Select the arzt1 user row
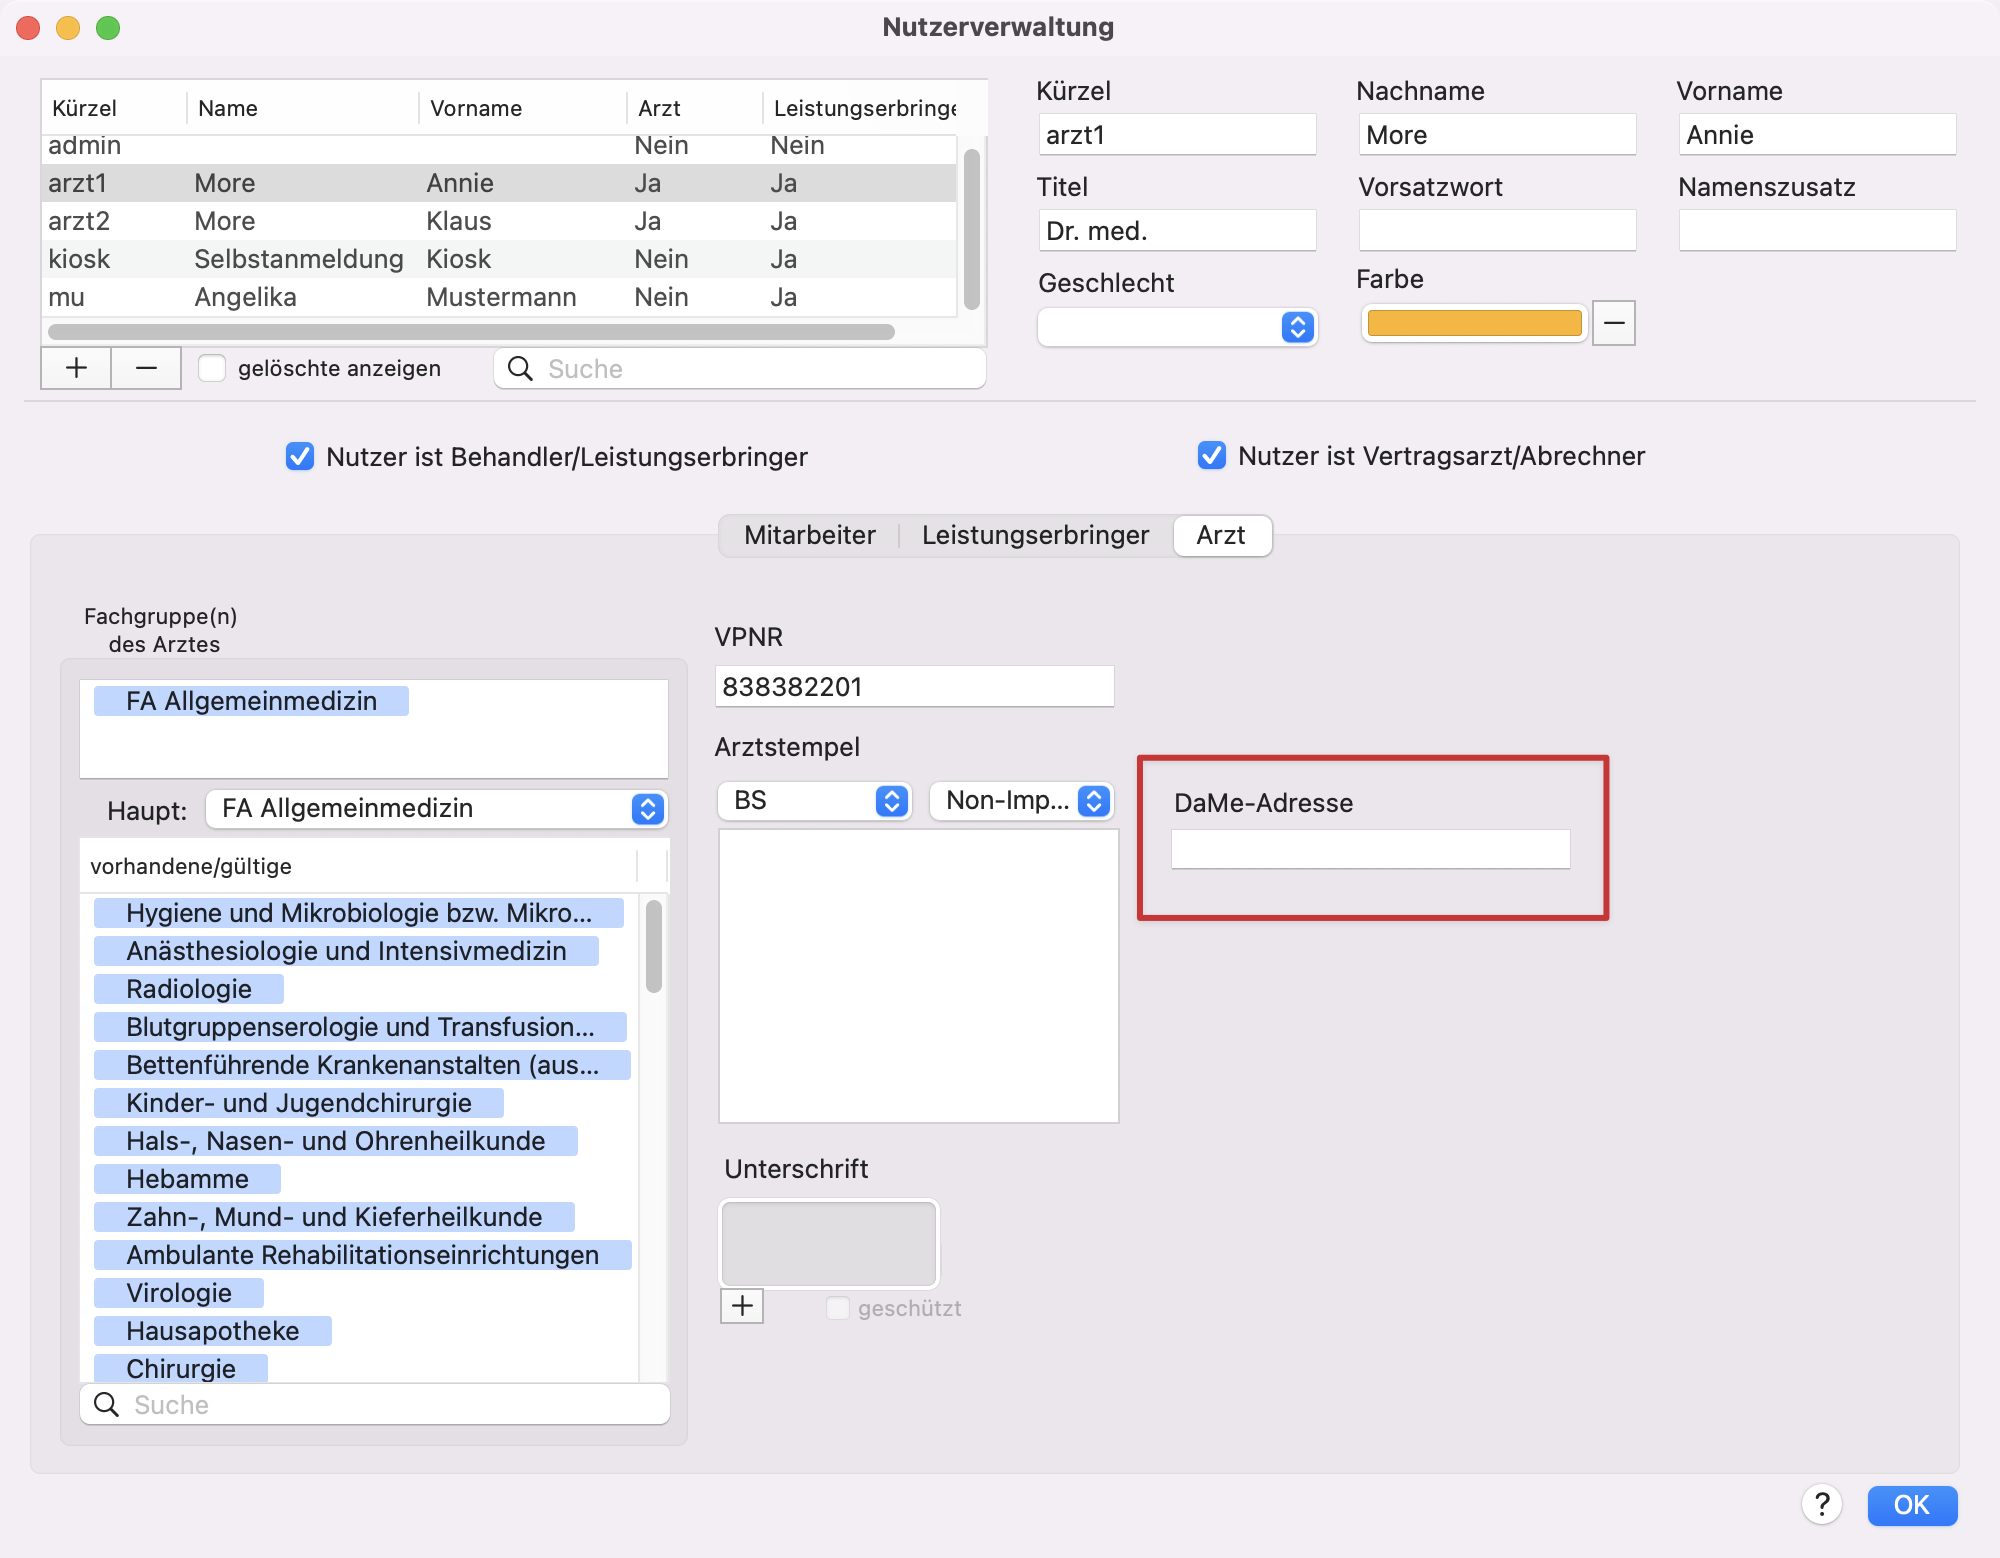Screen dimensions: 2000x1558 (x=499, y=183)
